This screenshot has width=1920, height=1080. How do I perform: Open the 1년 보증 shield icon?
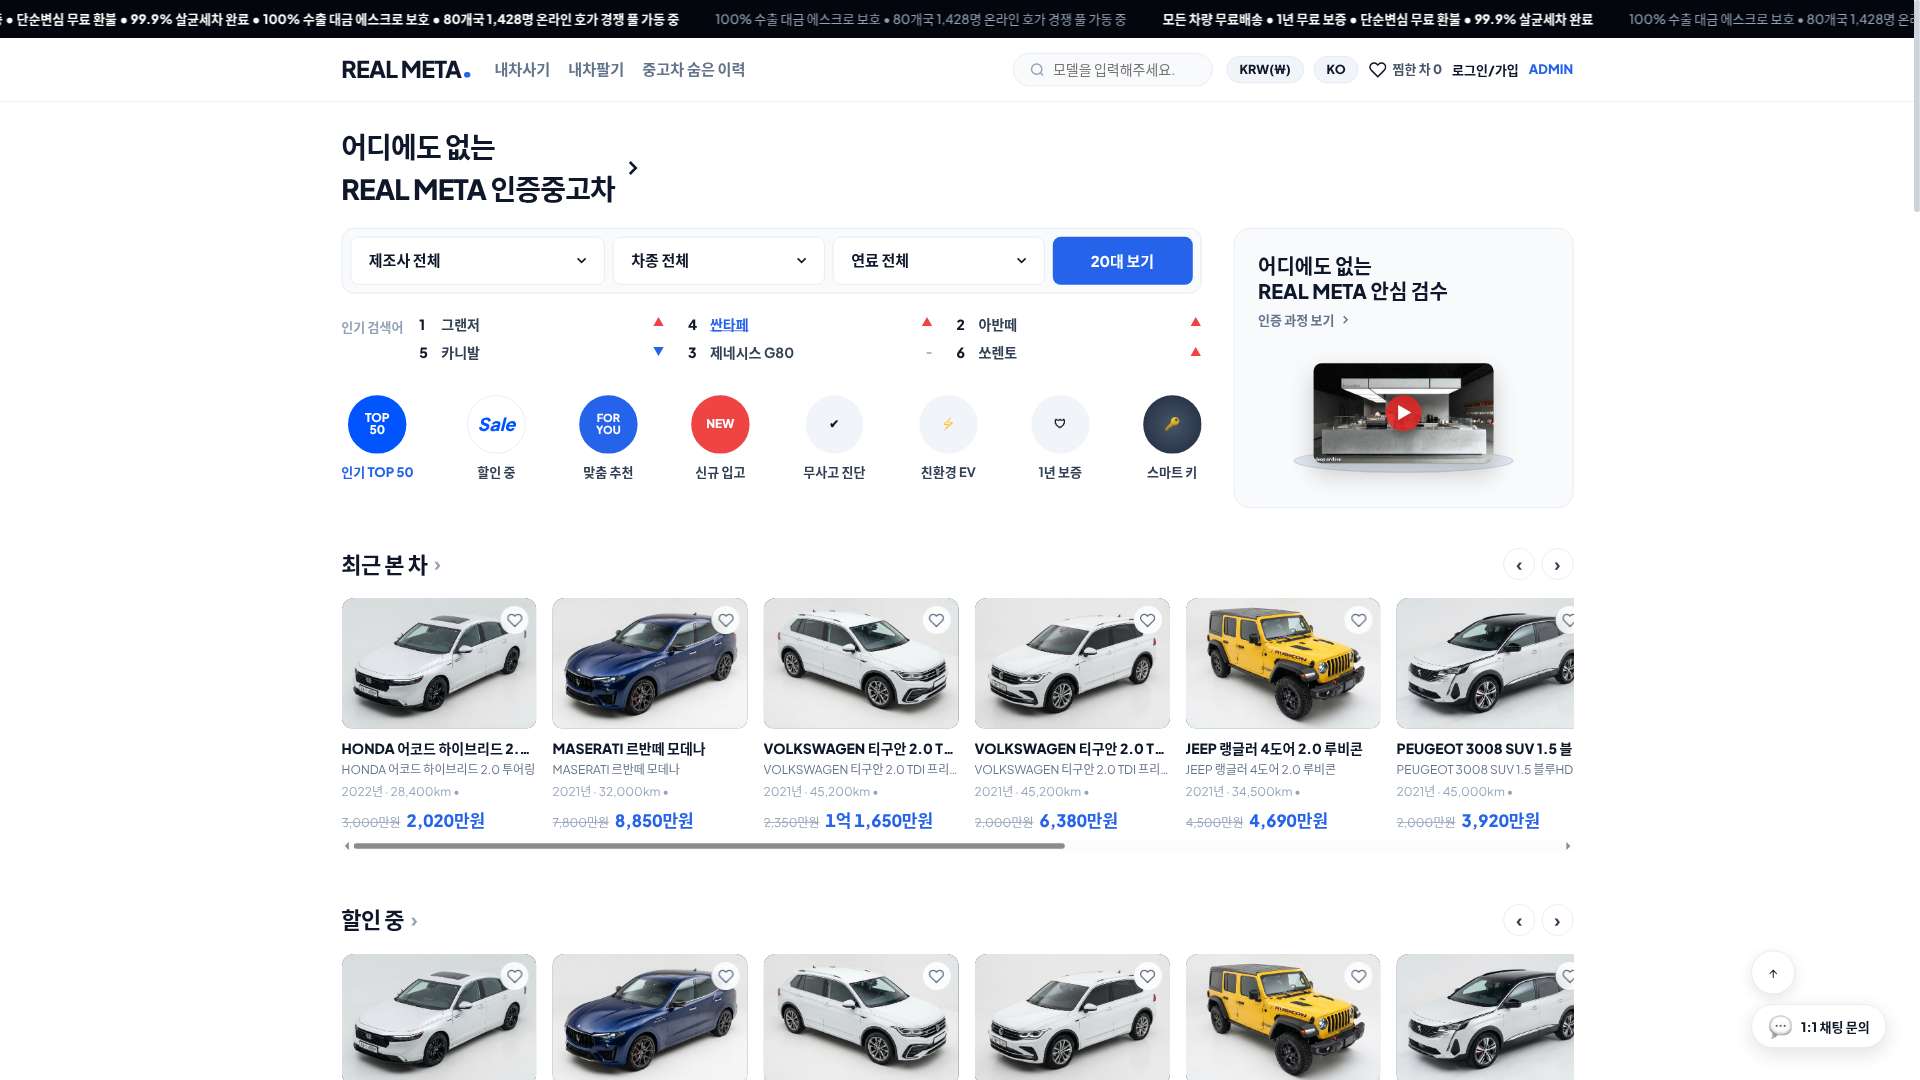(1060, 424)
